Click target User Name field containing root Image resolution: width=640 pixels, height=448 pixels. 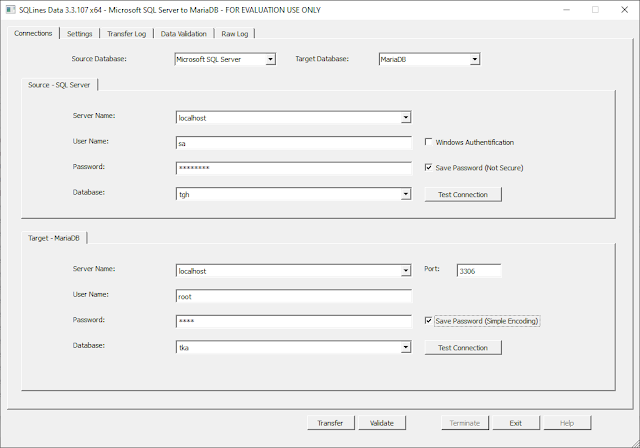294,297
